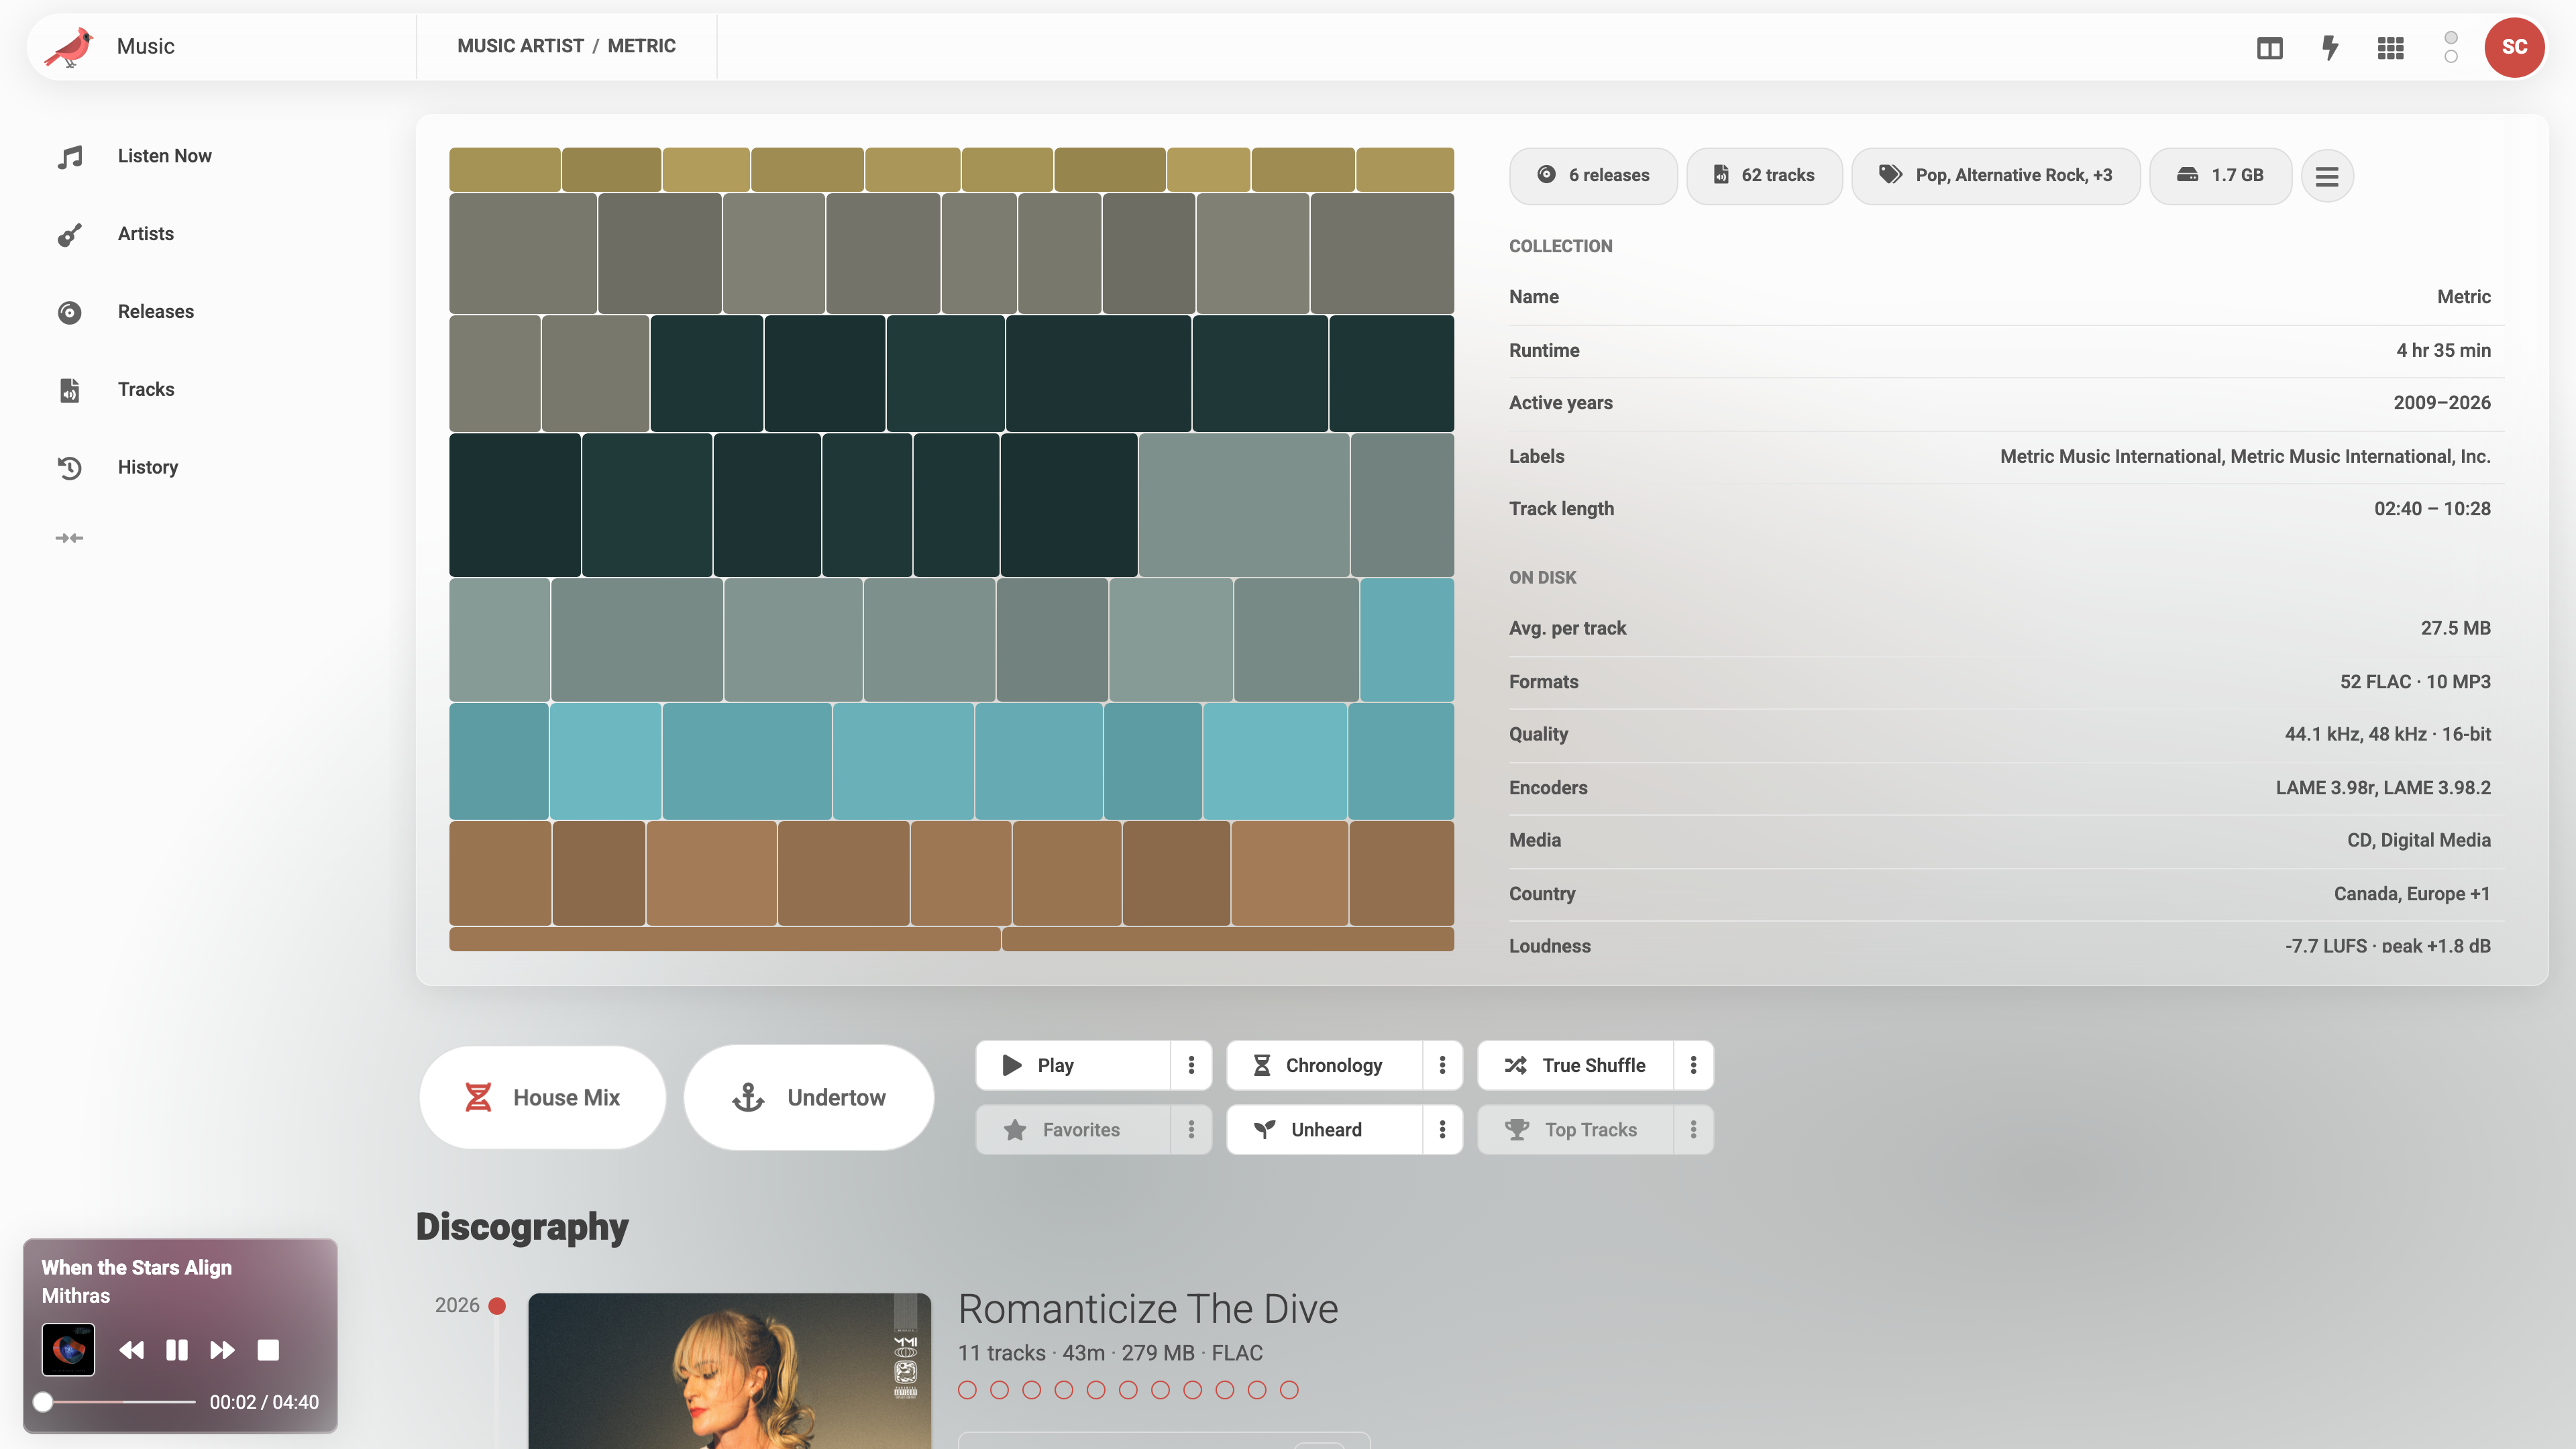Click the clock History icon
This screenshot has width=2576, height=1449.
pyautogui.click(x=69, y=467)
